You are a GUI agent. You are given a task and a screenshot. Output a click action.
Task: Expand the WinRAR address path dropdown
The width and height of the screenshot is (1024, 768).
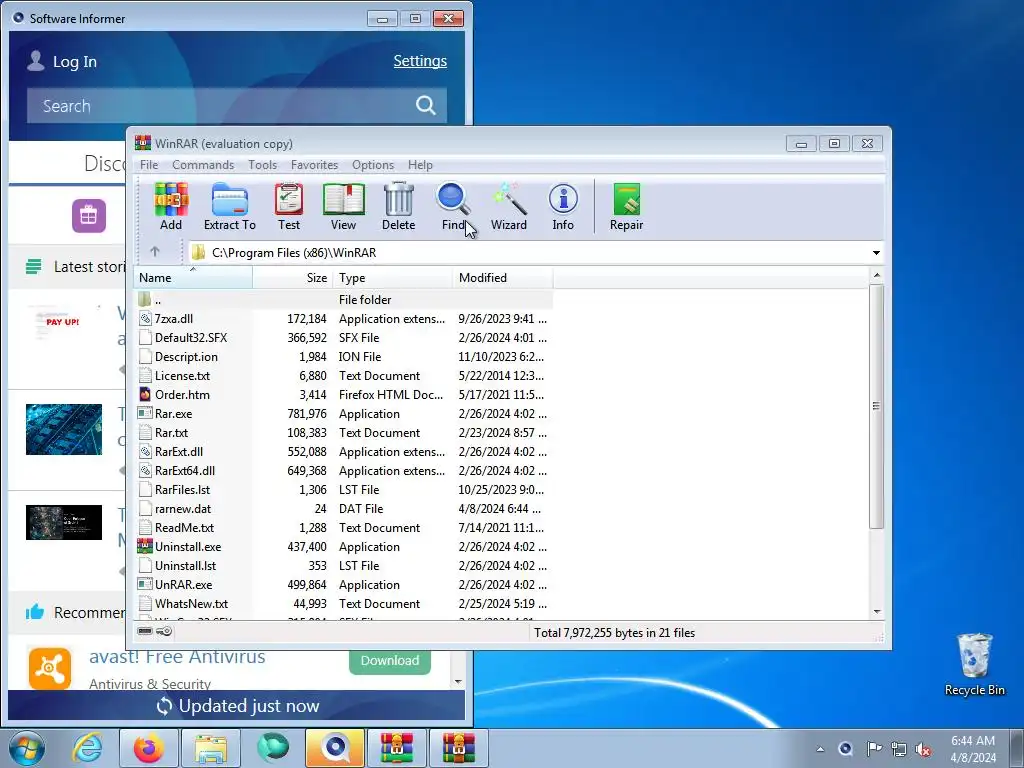click(x=876, y=253)
